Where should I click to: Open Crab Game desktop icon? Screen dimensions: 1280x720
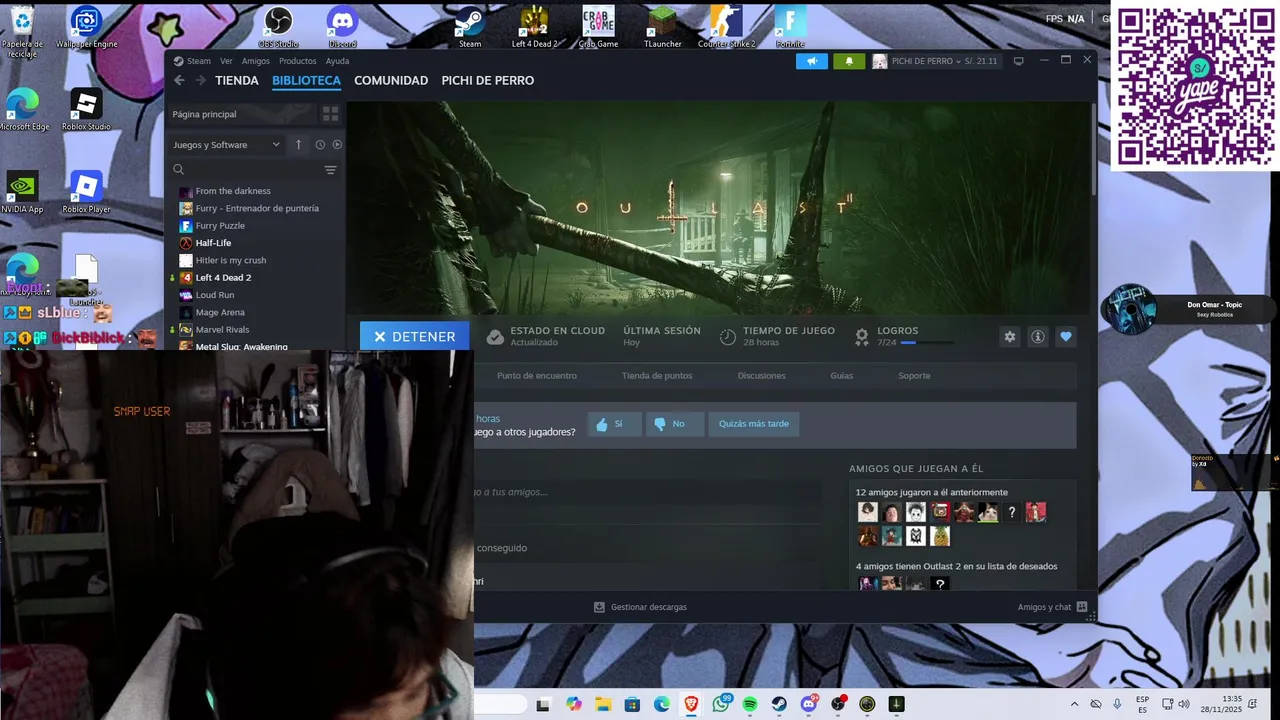pyautogui.click(x=598, y=27)
